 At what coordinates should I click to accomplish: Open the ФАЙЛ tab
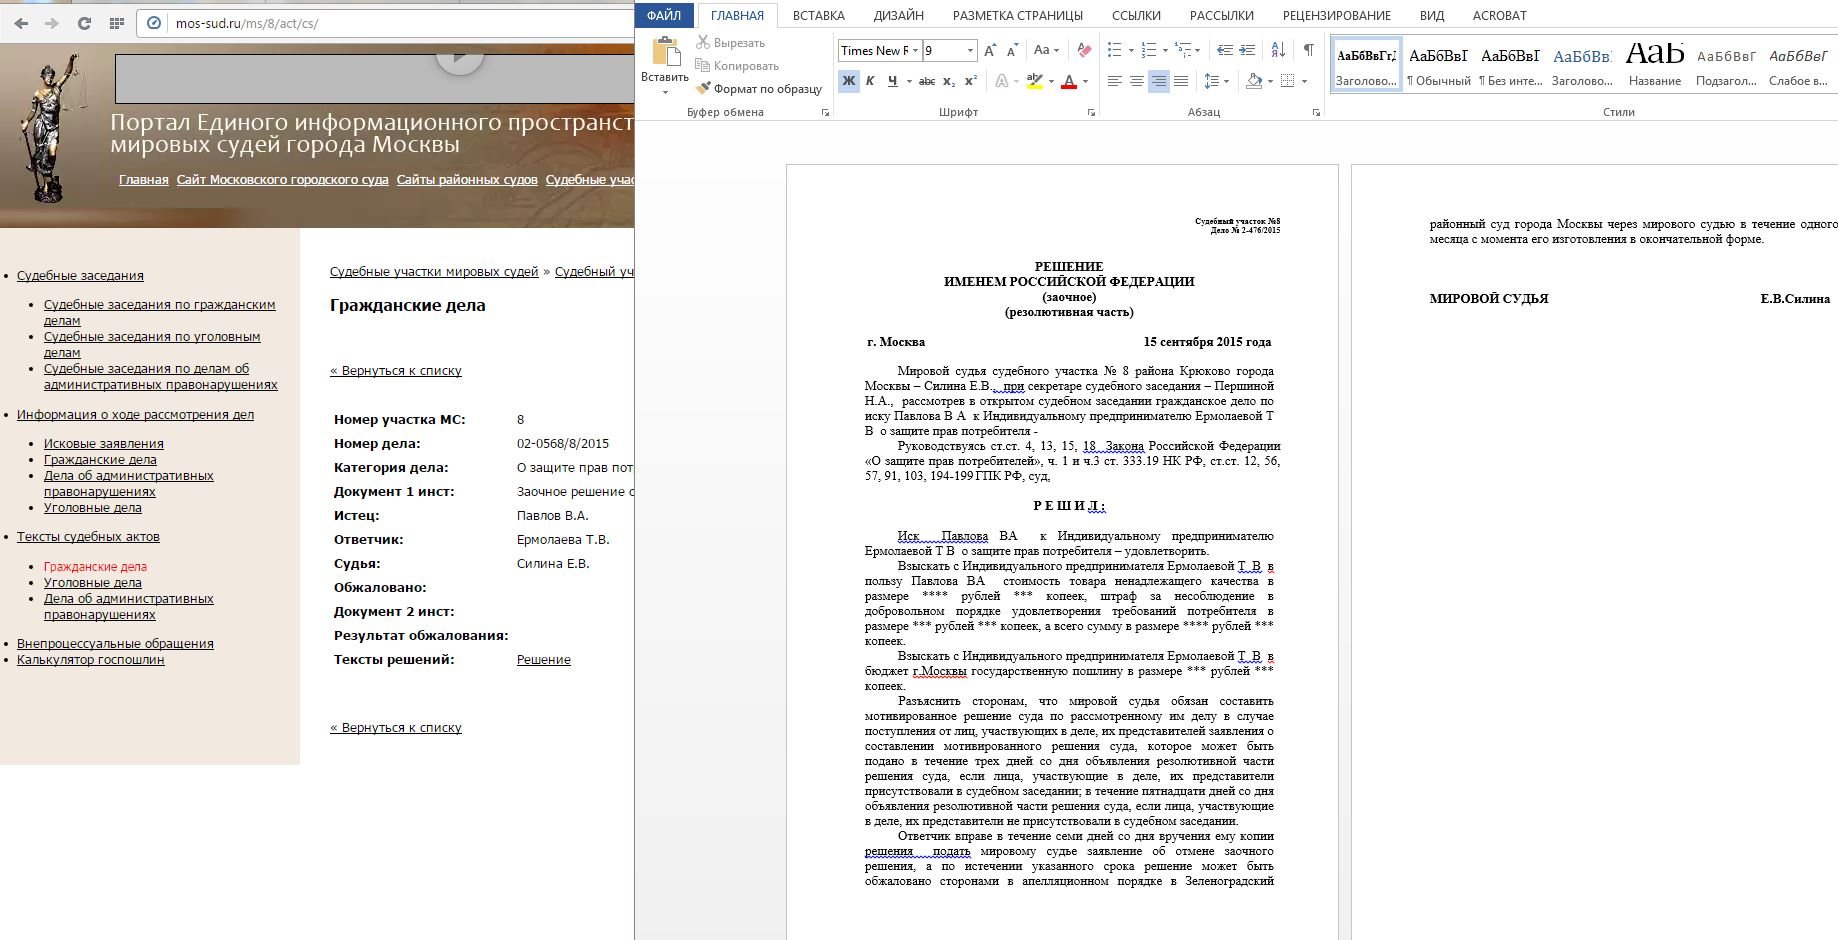coord(664,15)
